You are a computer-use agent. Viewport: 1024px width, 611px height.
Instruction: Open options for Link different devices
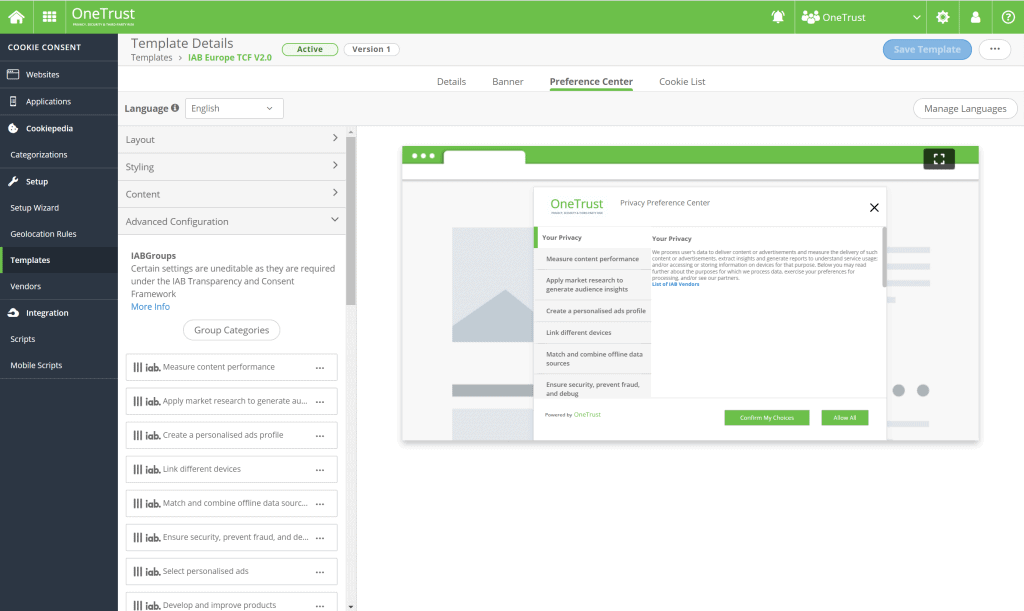click(320, 469)
